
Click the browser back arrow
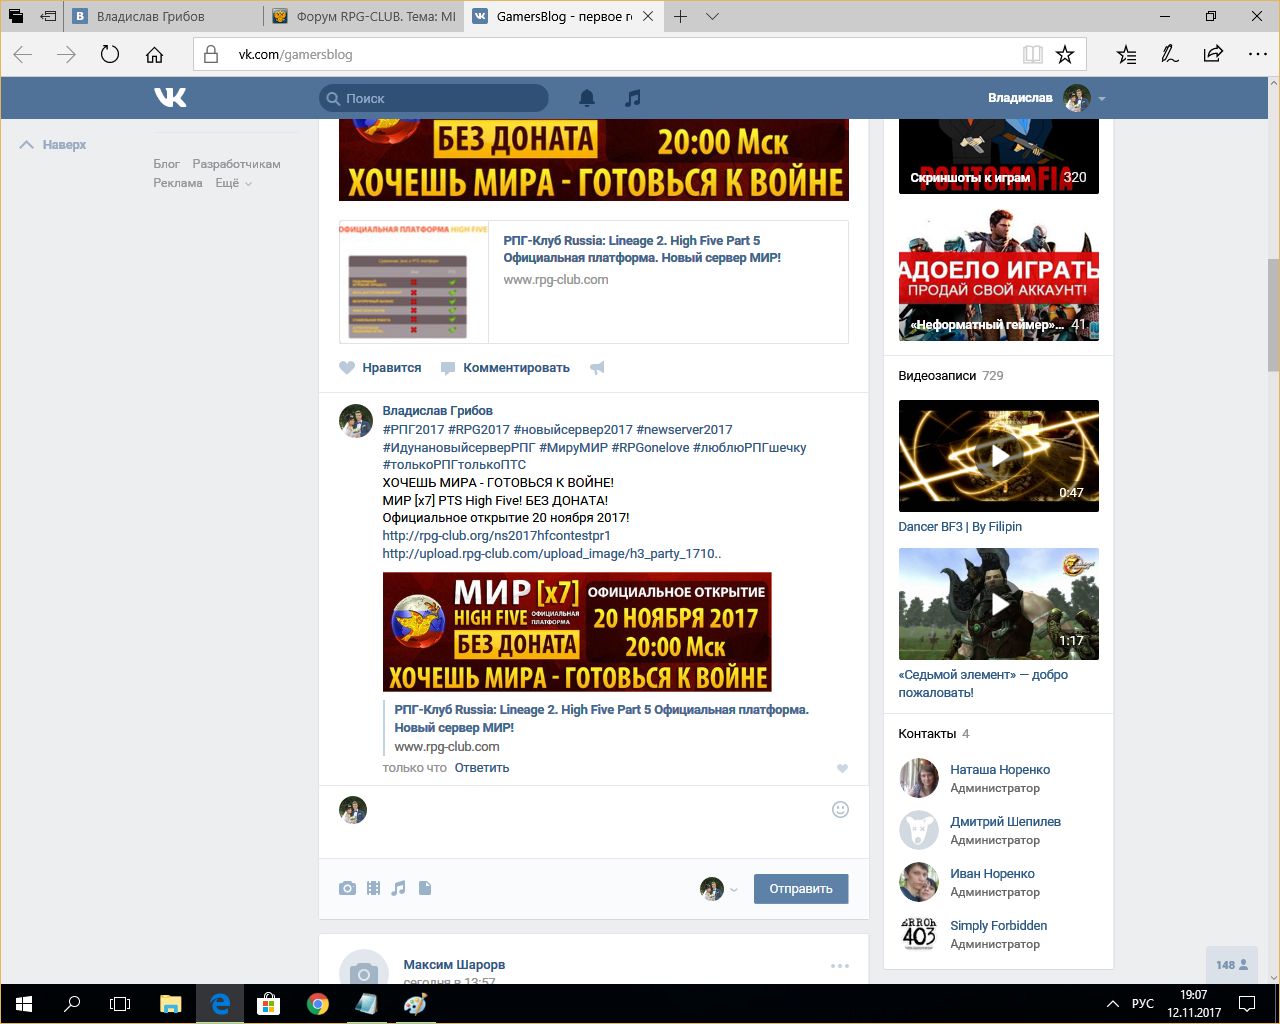tap(23, 55)
